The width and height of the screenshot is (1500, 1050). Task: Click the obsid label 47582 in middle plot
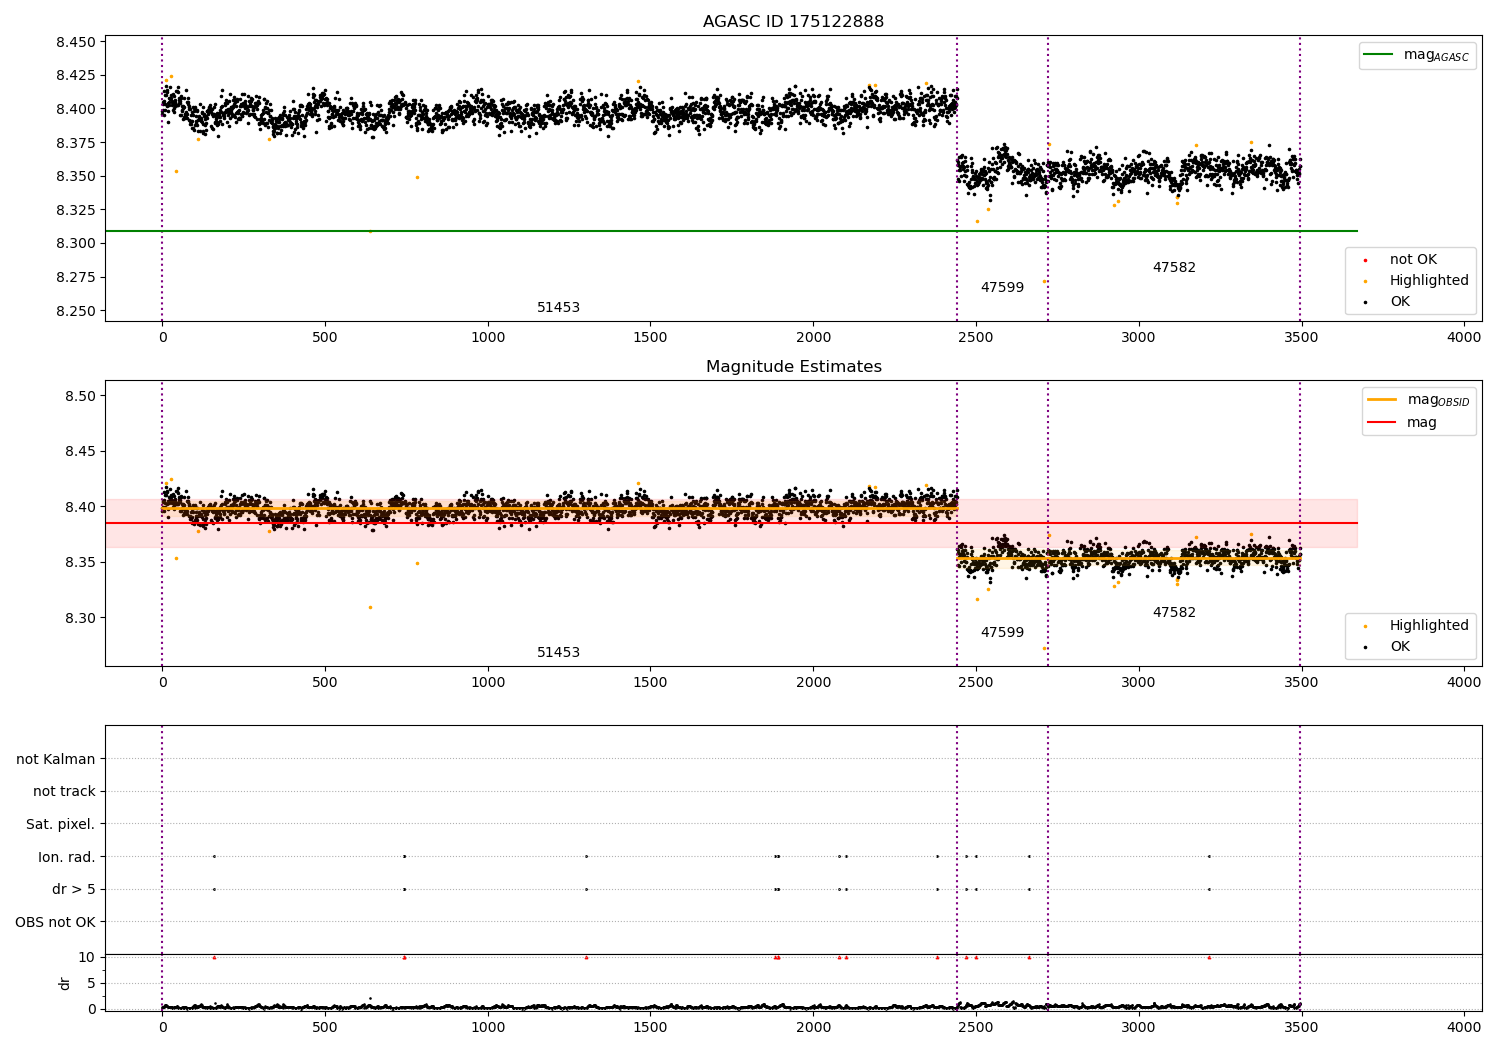(1174, 612)
